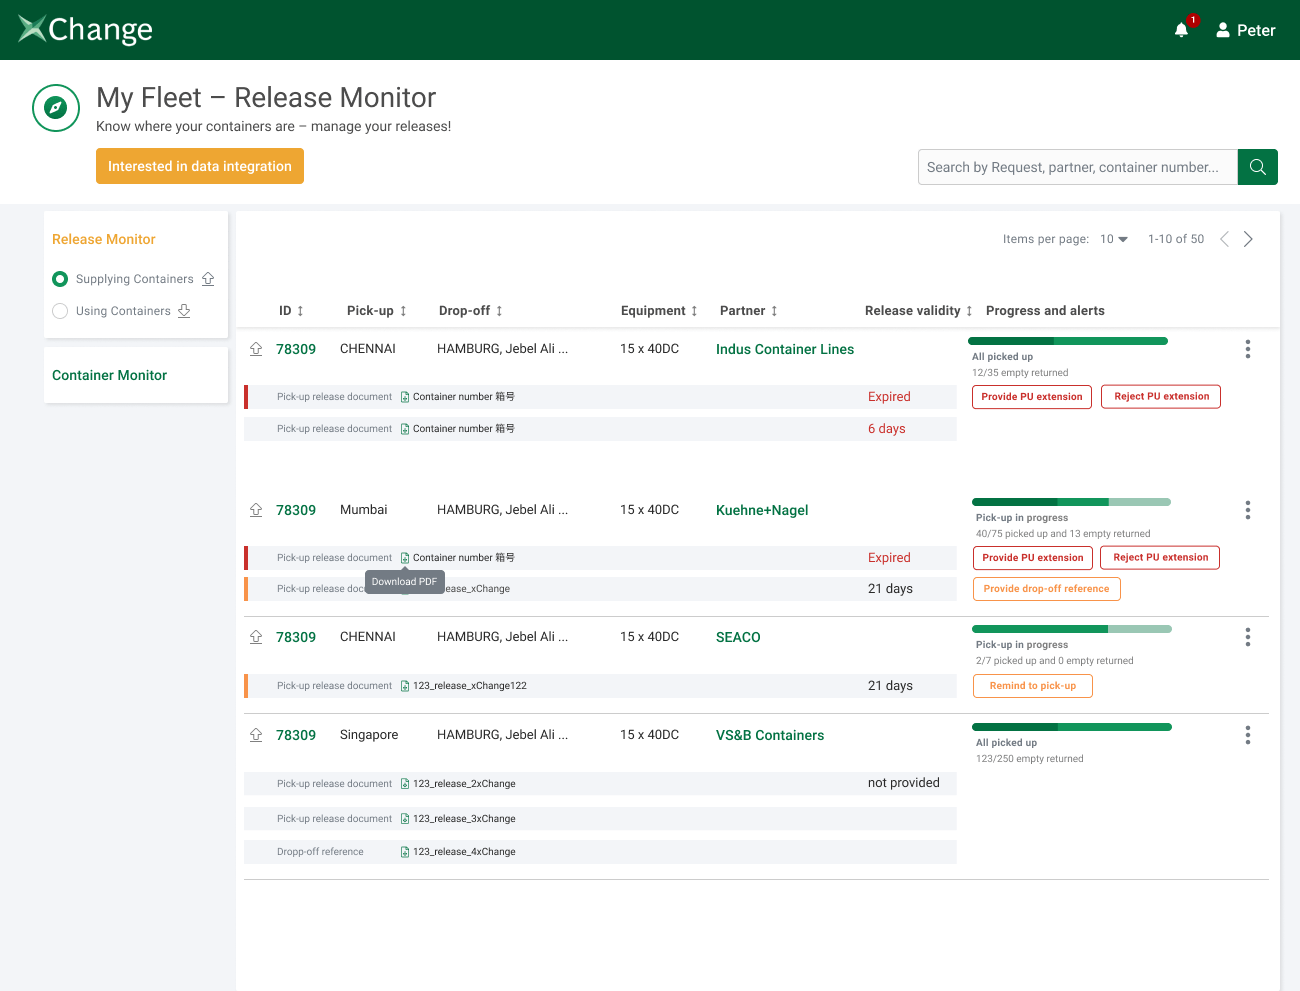
Task: Click the supply arrow icon in SEACO row
Action: click(x=256, y=637)
